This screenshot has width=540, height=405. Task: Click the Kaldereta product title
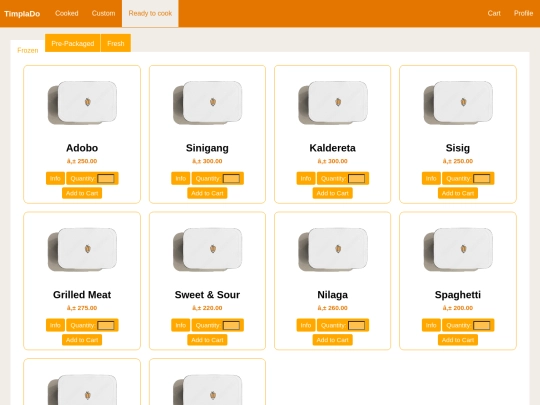[333, 148]
